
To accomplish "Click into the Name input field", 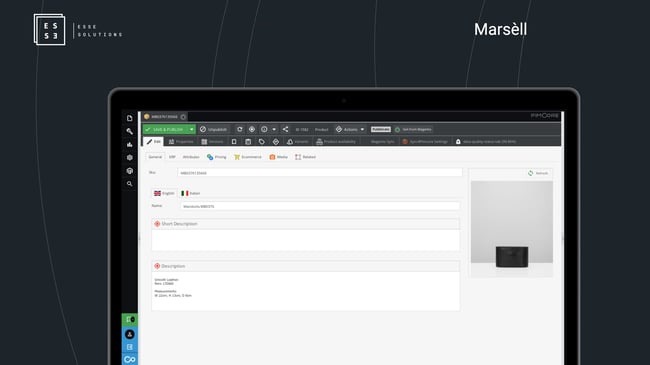I will tap(320, 206).
